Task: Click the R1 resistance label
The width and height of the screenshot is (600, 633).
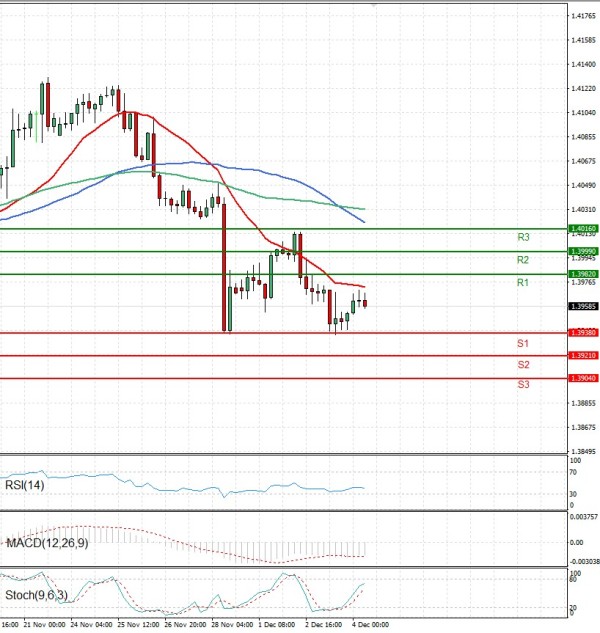Action: 523,284
